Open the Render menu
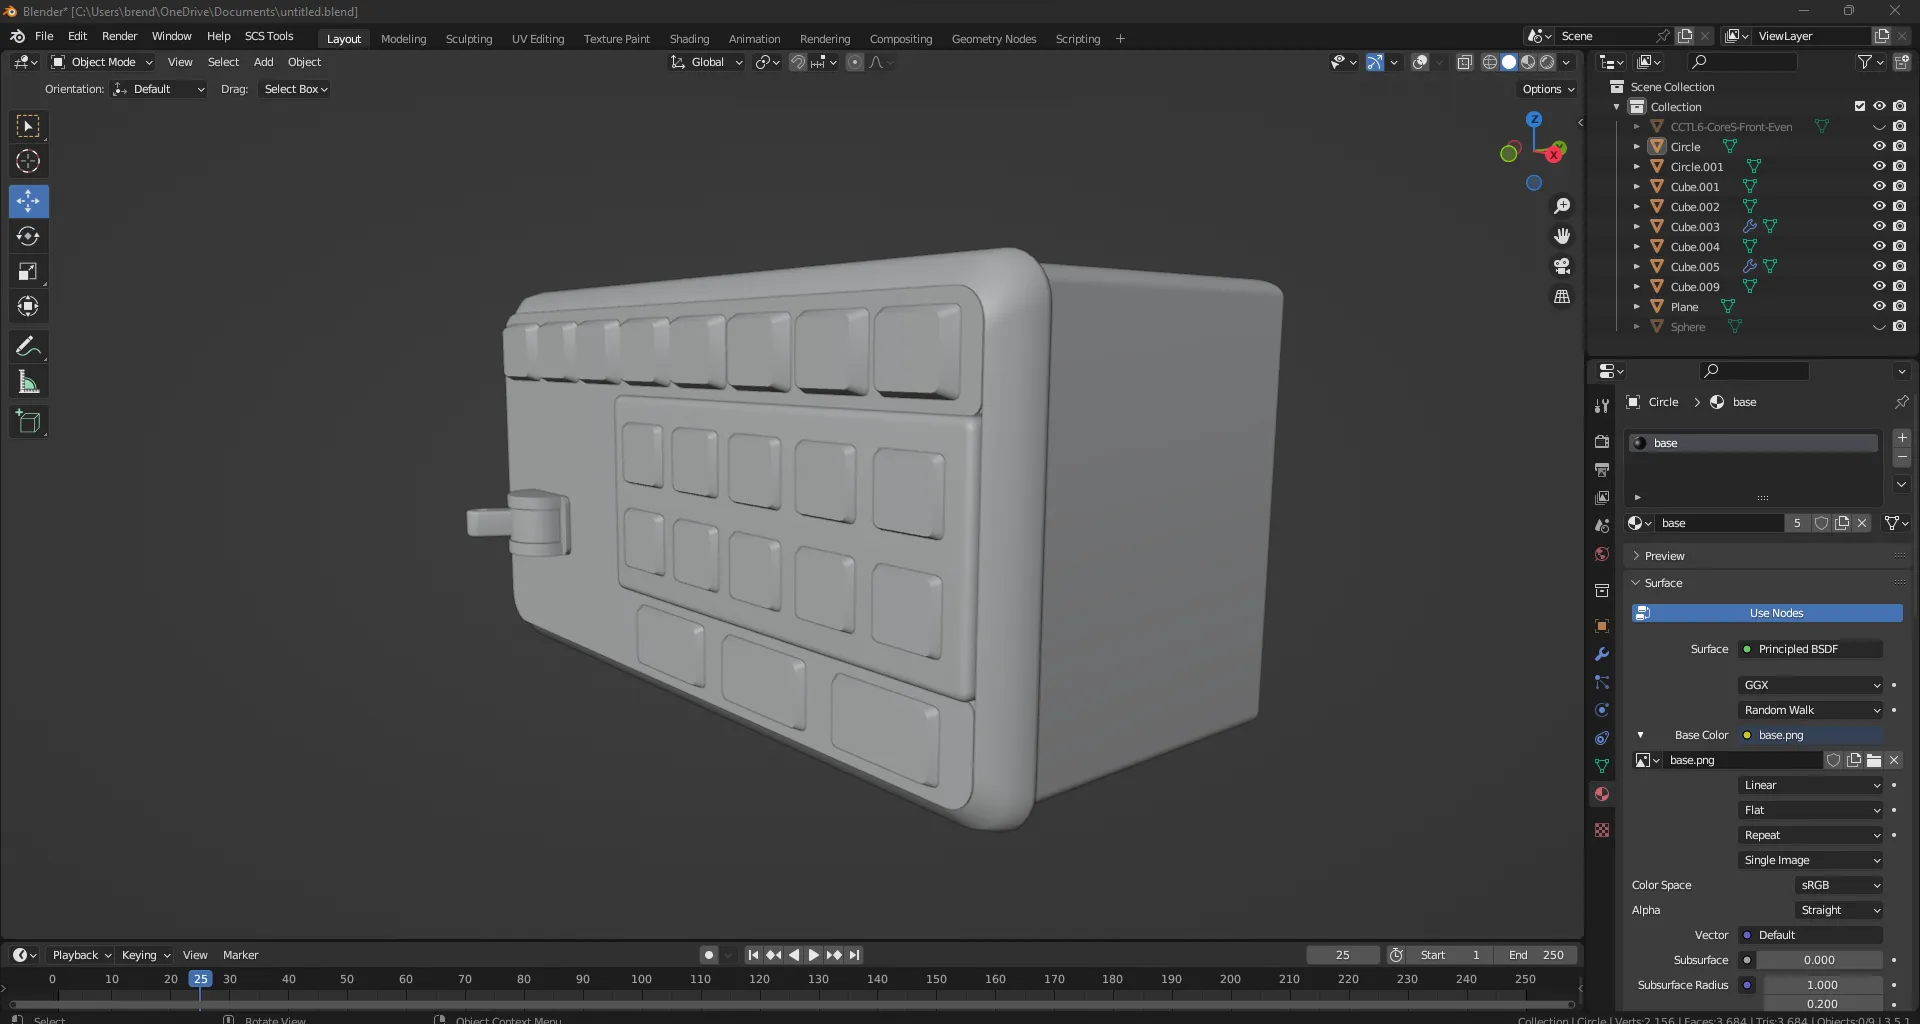The width and height of the screenshot is (1920, 1024). (x=119, y=36)
